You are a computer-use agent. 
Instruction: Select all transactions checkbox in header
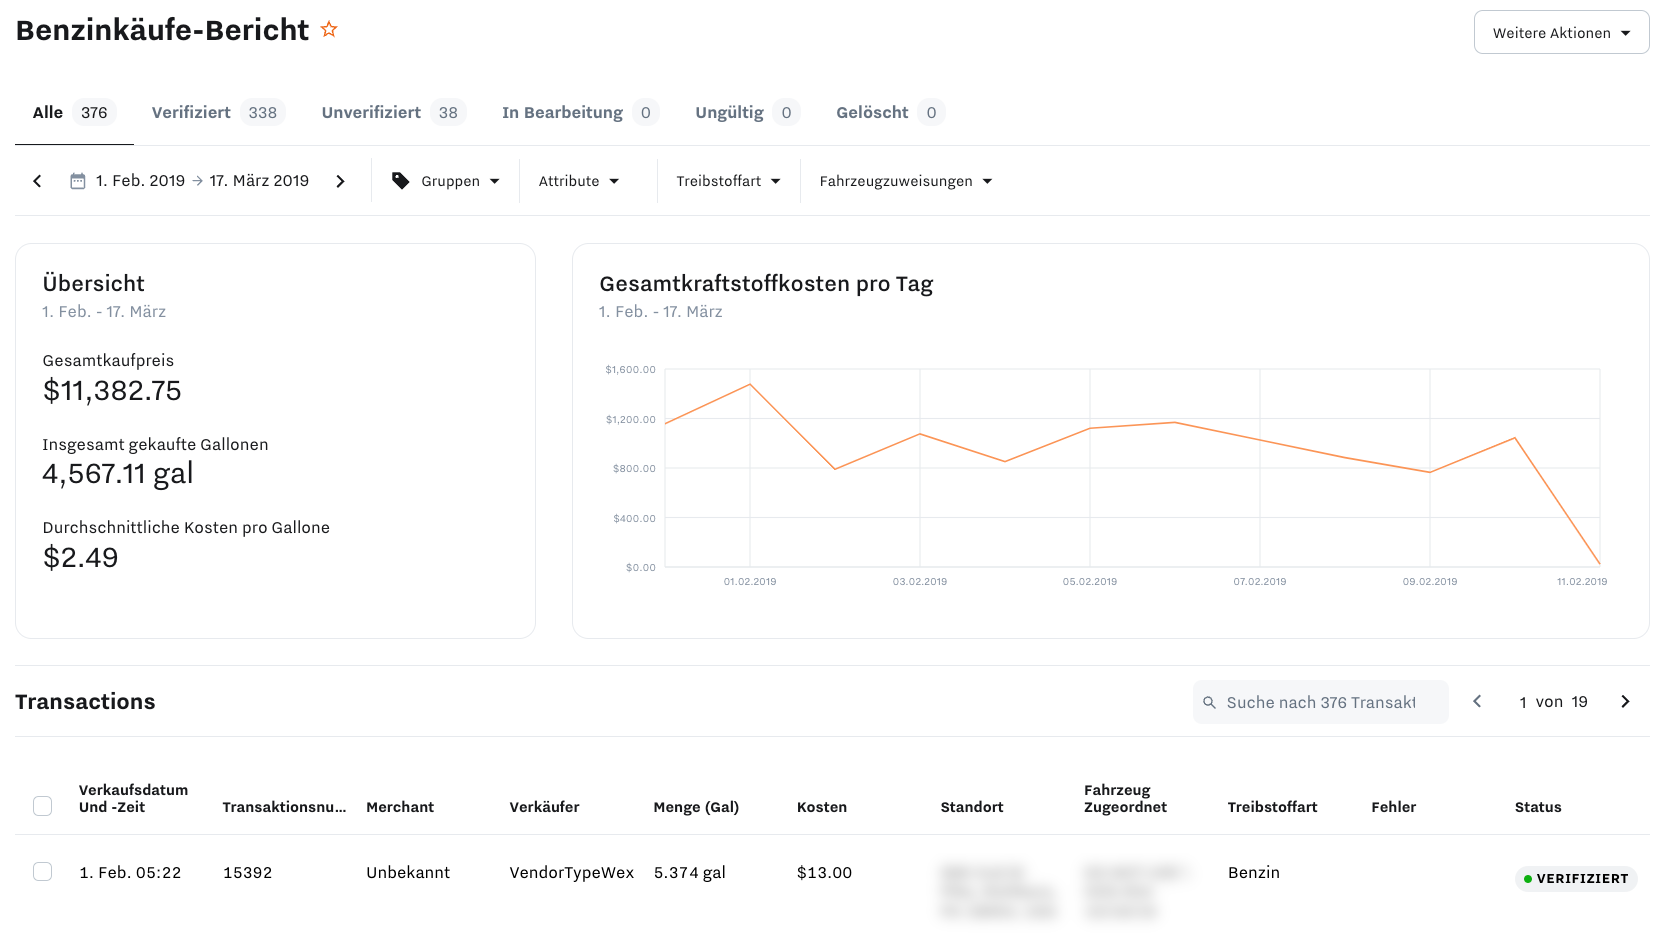coord(42,806)
